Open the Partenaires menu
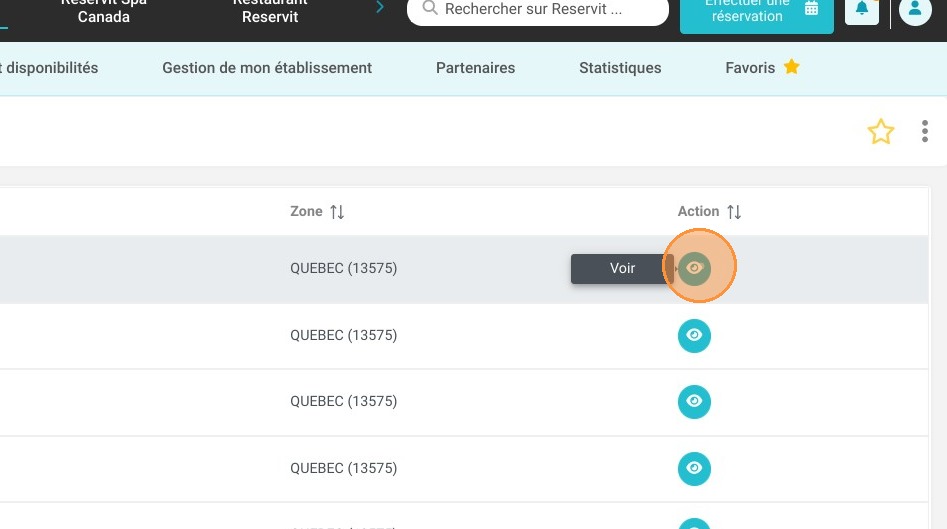 [475, 68]
